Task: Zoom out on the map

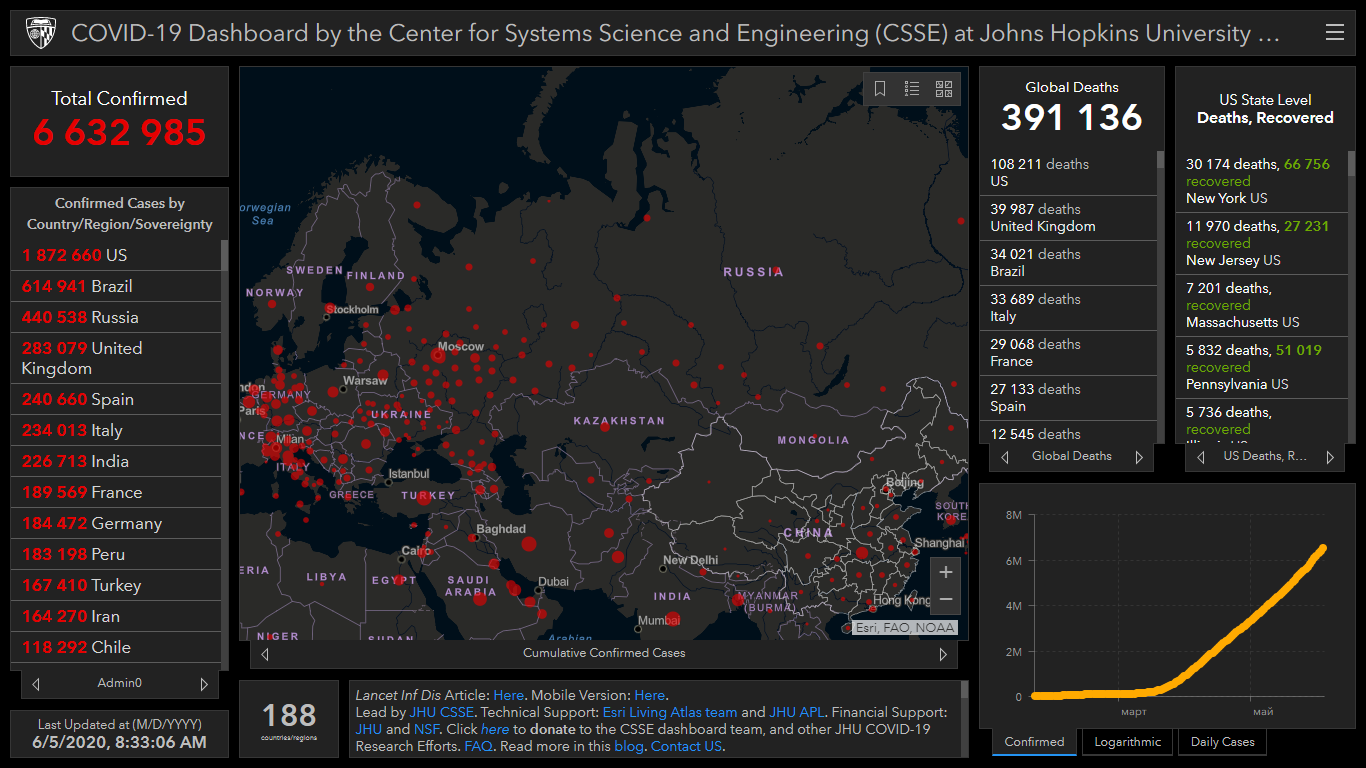Action: click(x=946, y=600)
